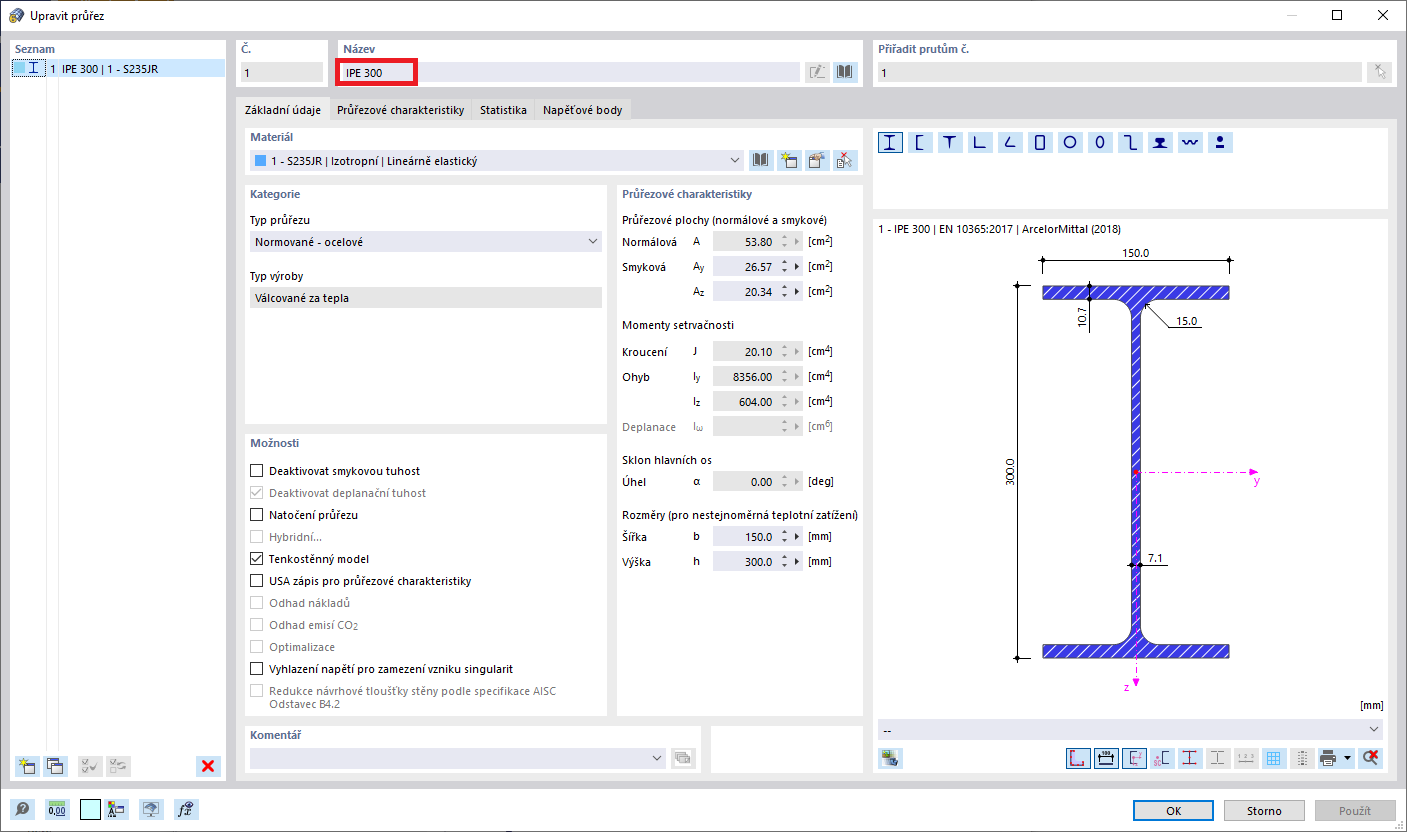Toggle dimension display in section preview
The width and height of the screenshot is (1407, 832).
tap(1106, 758)
